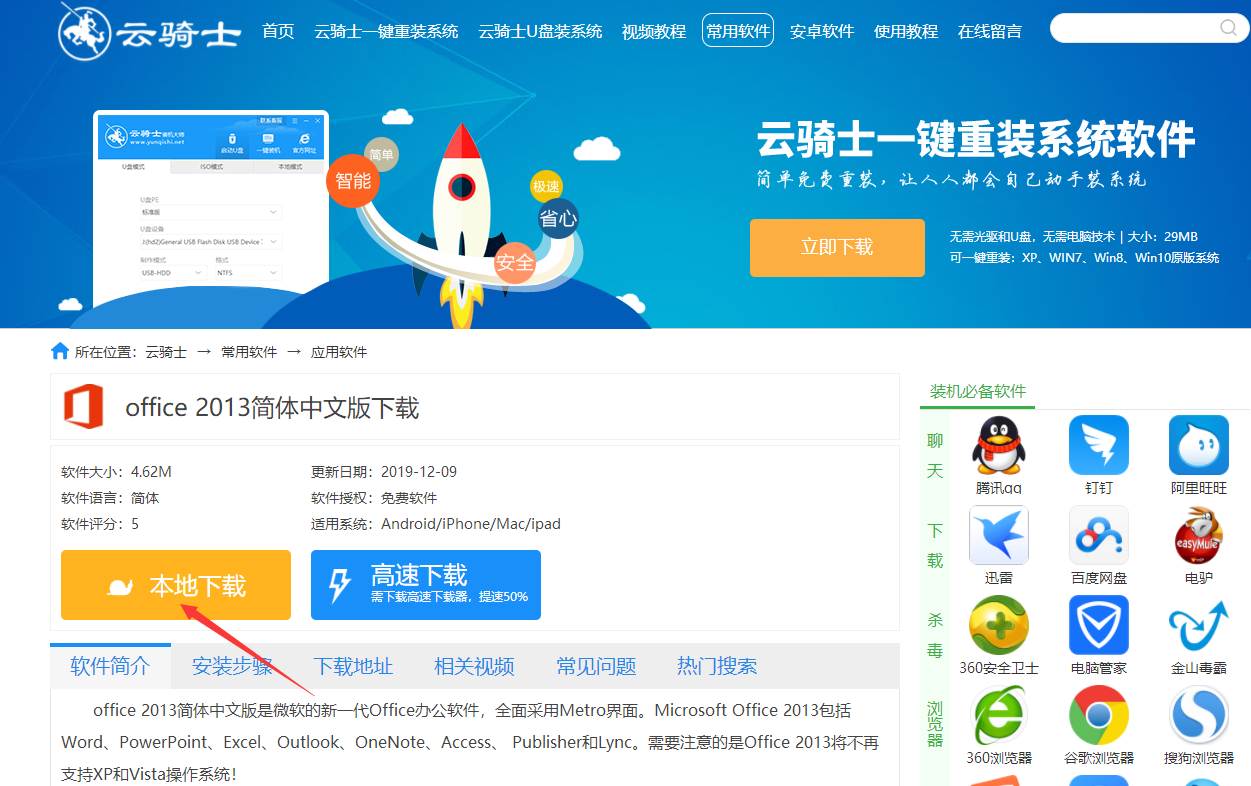Click the search magnifier icon
The image size is (1251, 786).
(x=1228, y=28)
